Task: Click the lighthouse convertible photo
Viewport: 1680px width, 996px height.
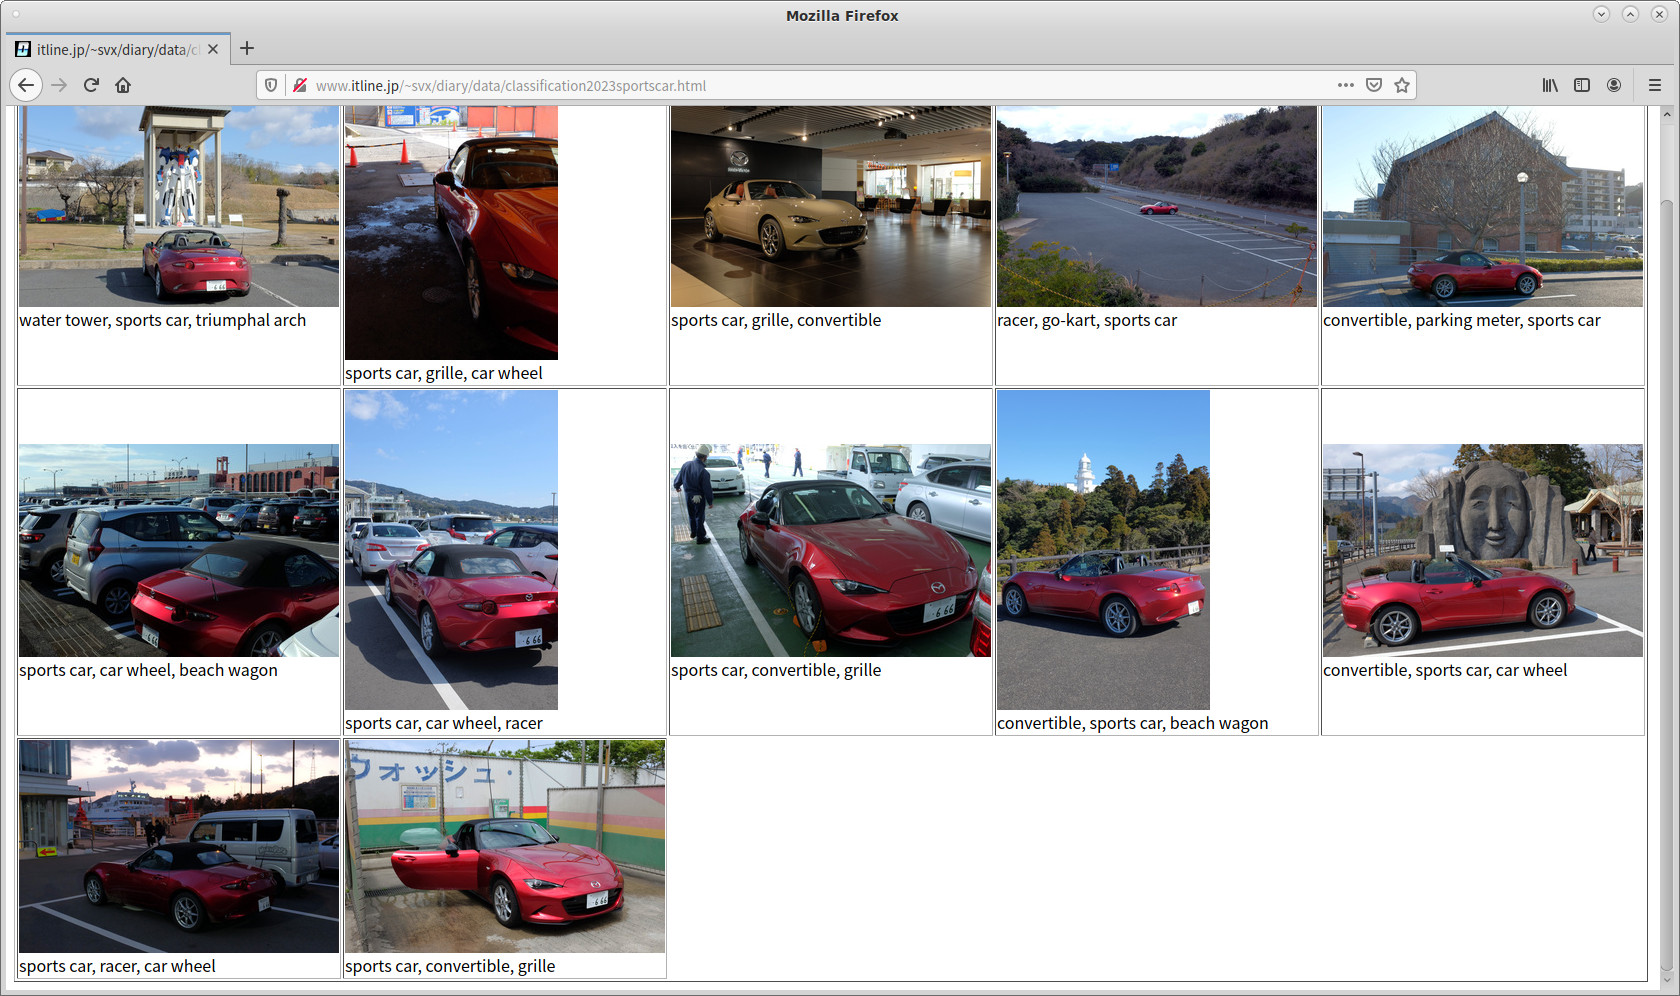Action: pos(1103,550)
